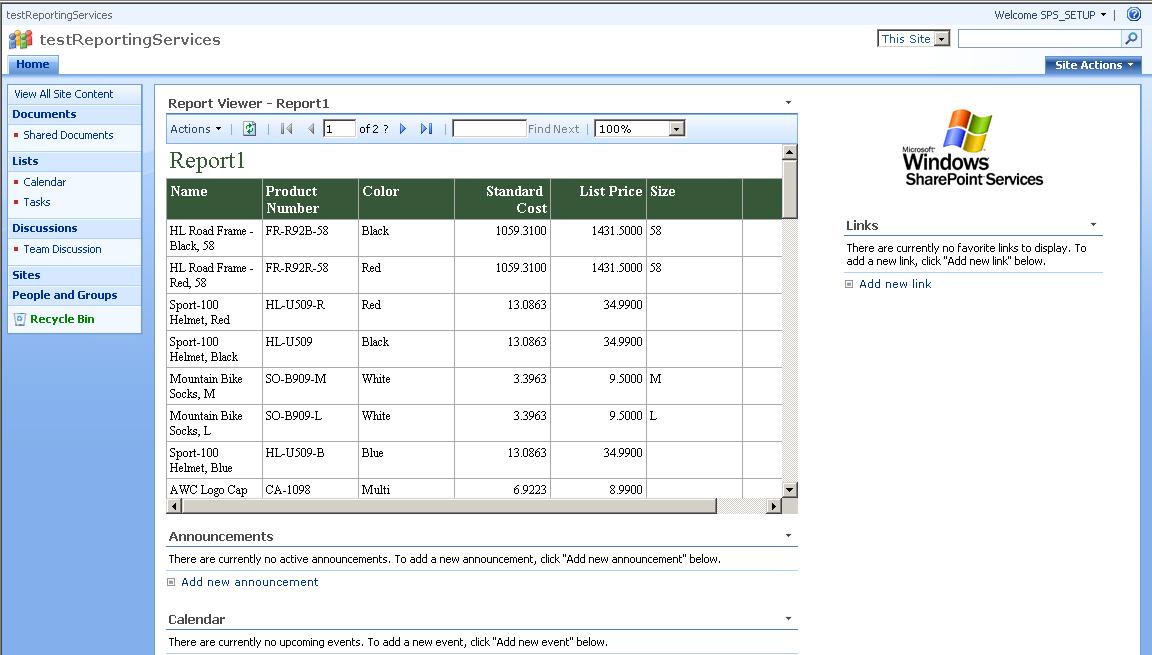The height and width of the screenshot is (655, 1152).
Task: Click the testReportingServices breadcrumb at top left
Action: tap(60, 15)
